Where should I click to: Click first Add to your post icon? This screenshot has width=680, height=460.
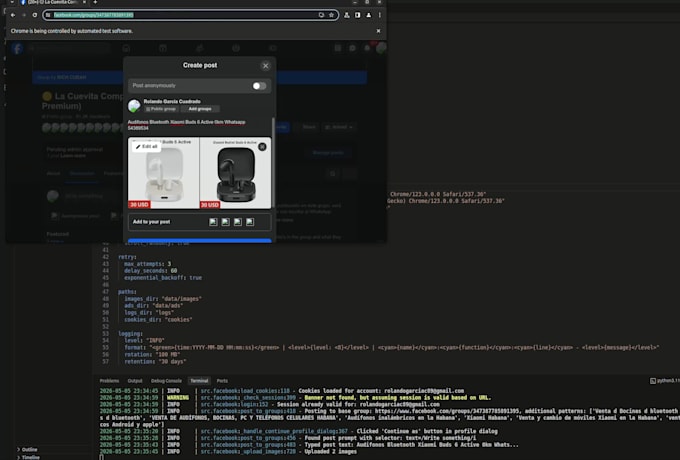tap(213, 222)
